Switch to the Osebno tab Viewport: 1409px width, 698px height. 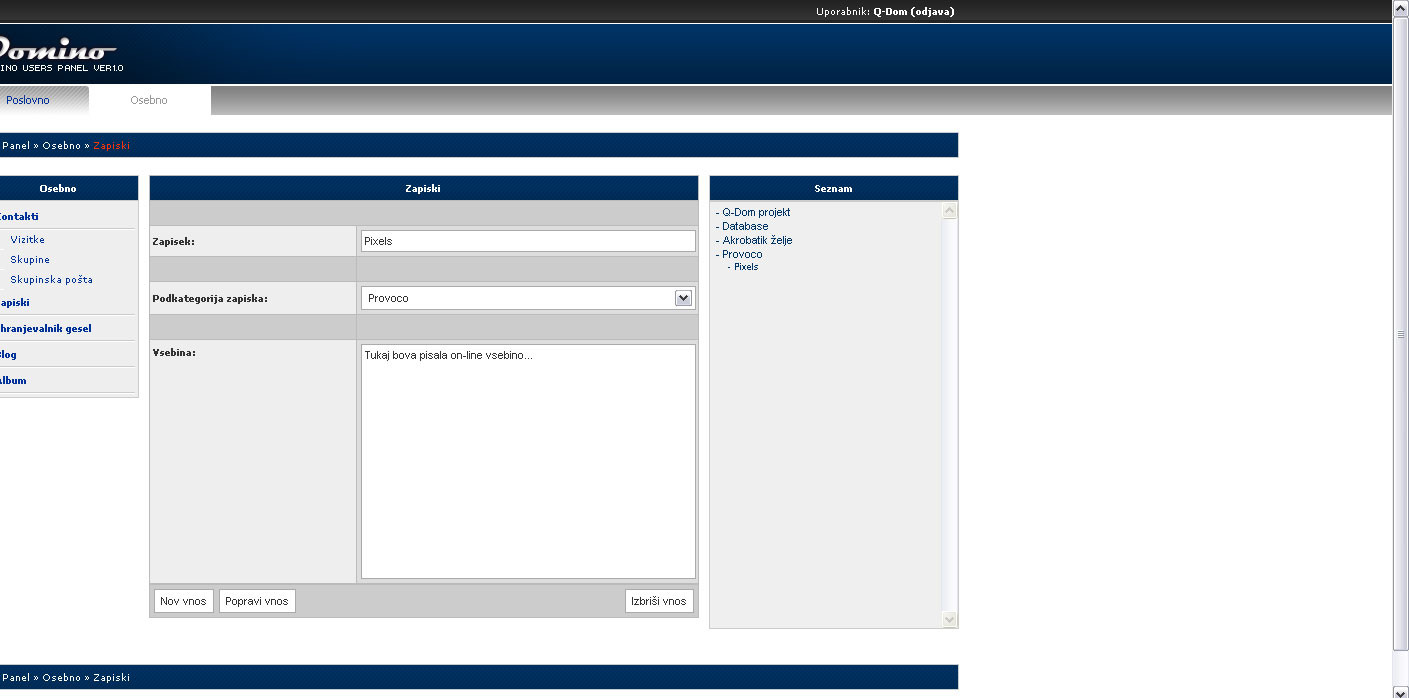click(149, 100)
